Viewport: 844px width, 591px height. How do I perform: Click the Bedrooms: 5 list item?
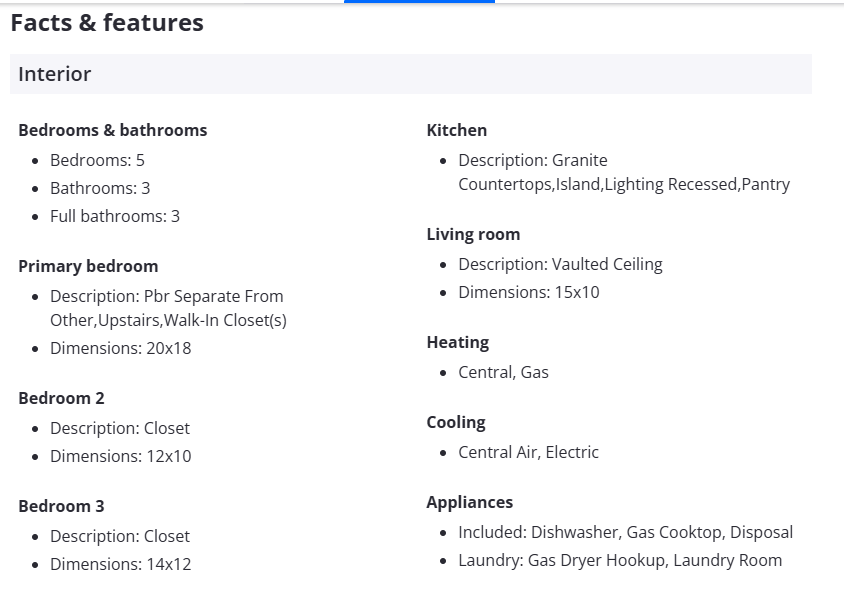pyautogui.click(x=97, y=160)
